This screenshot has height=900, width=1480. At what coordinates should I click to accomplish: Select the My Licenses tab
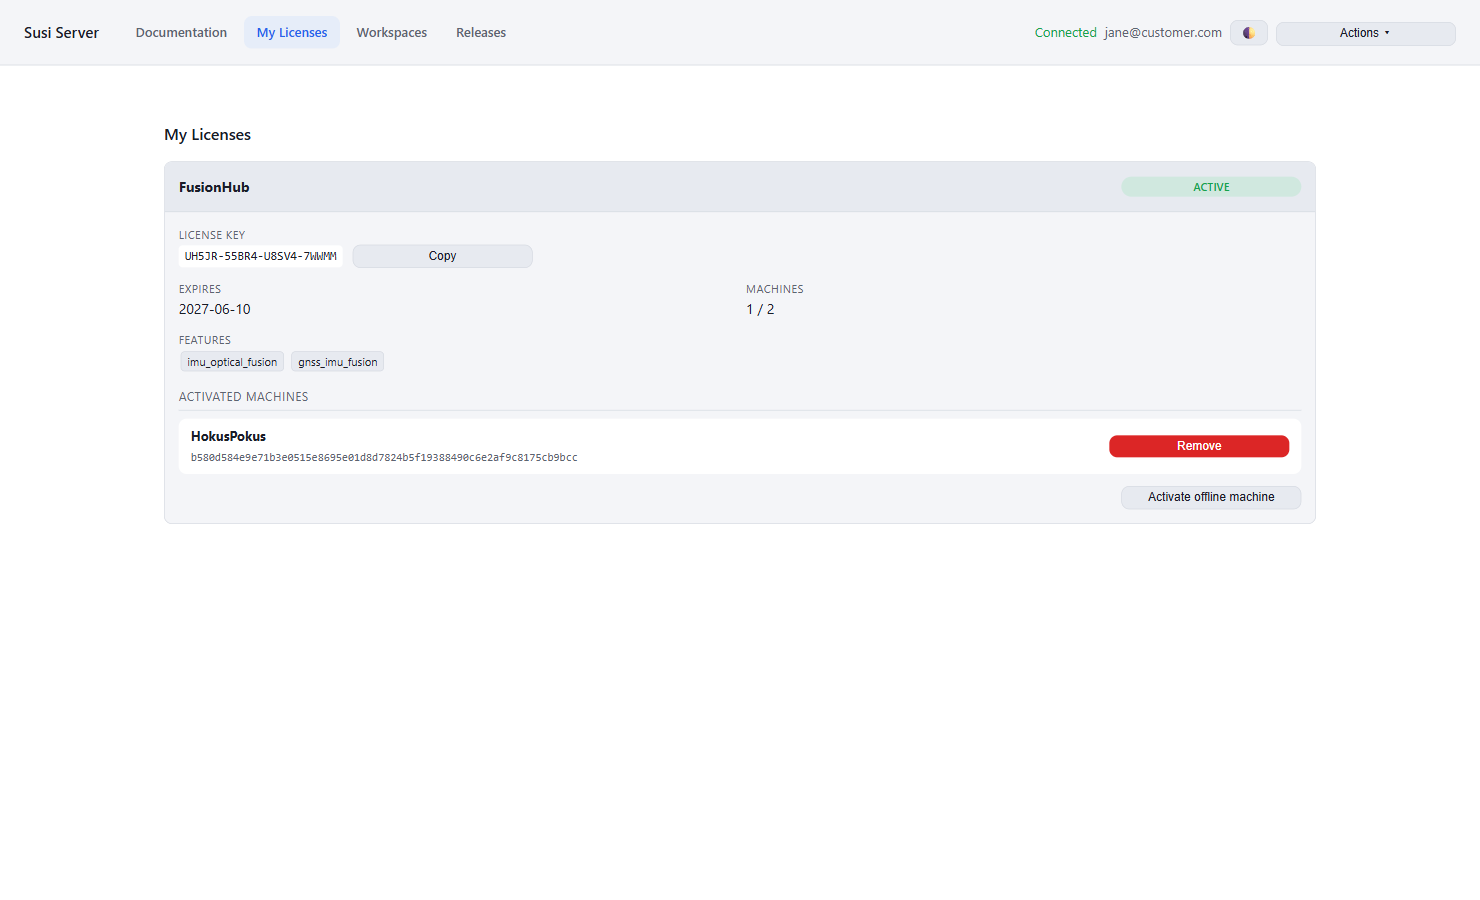click(x=292, y=33)
